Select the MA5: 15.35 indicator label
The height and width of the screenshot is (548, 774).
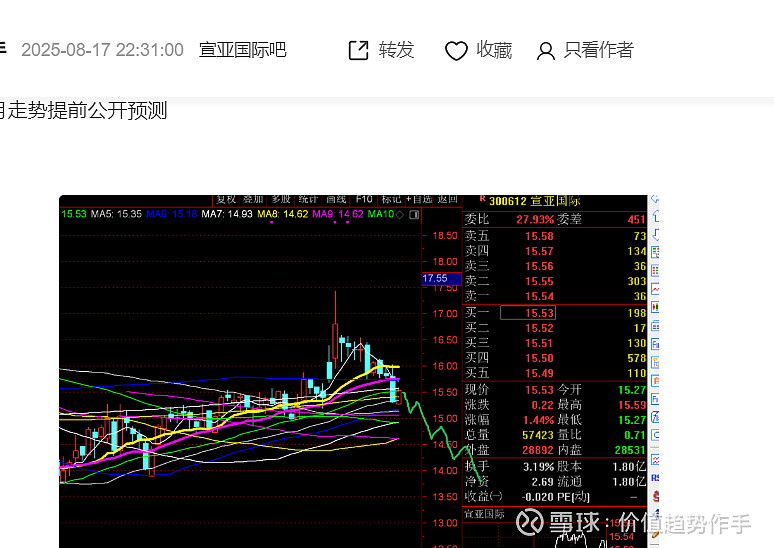(x=116, y=214)
